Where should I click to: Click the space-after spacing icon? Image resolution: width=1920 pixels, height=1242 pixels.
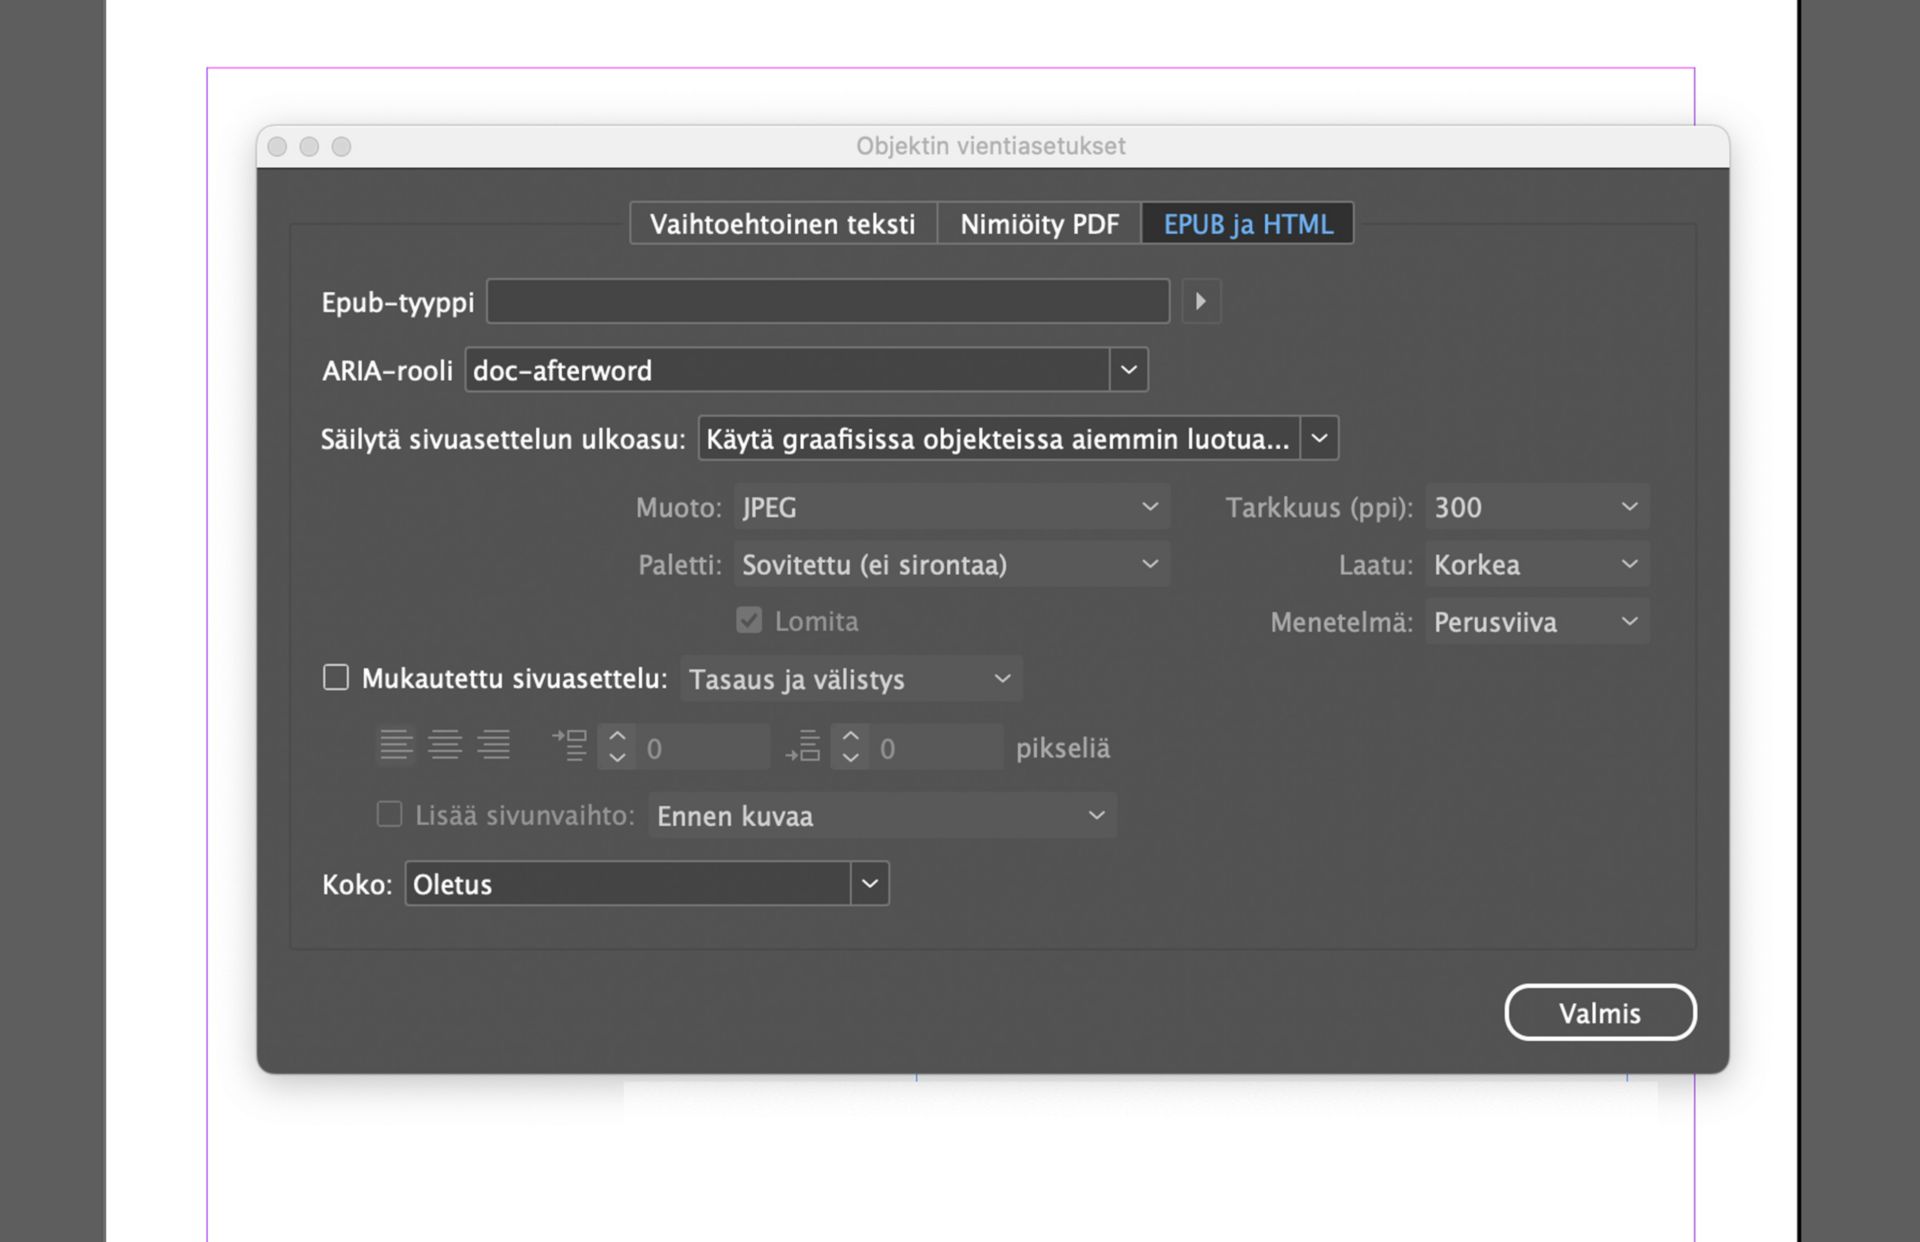coord(803,746)
